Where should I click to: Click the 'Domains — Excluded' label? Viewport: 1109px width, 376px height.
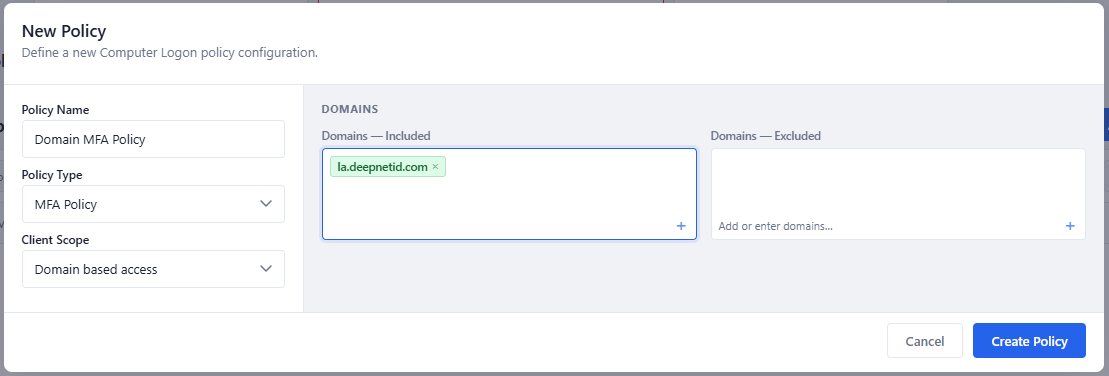coord(766,136)
